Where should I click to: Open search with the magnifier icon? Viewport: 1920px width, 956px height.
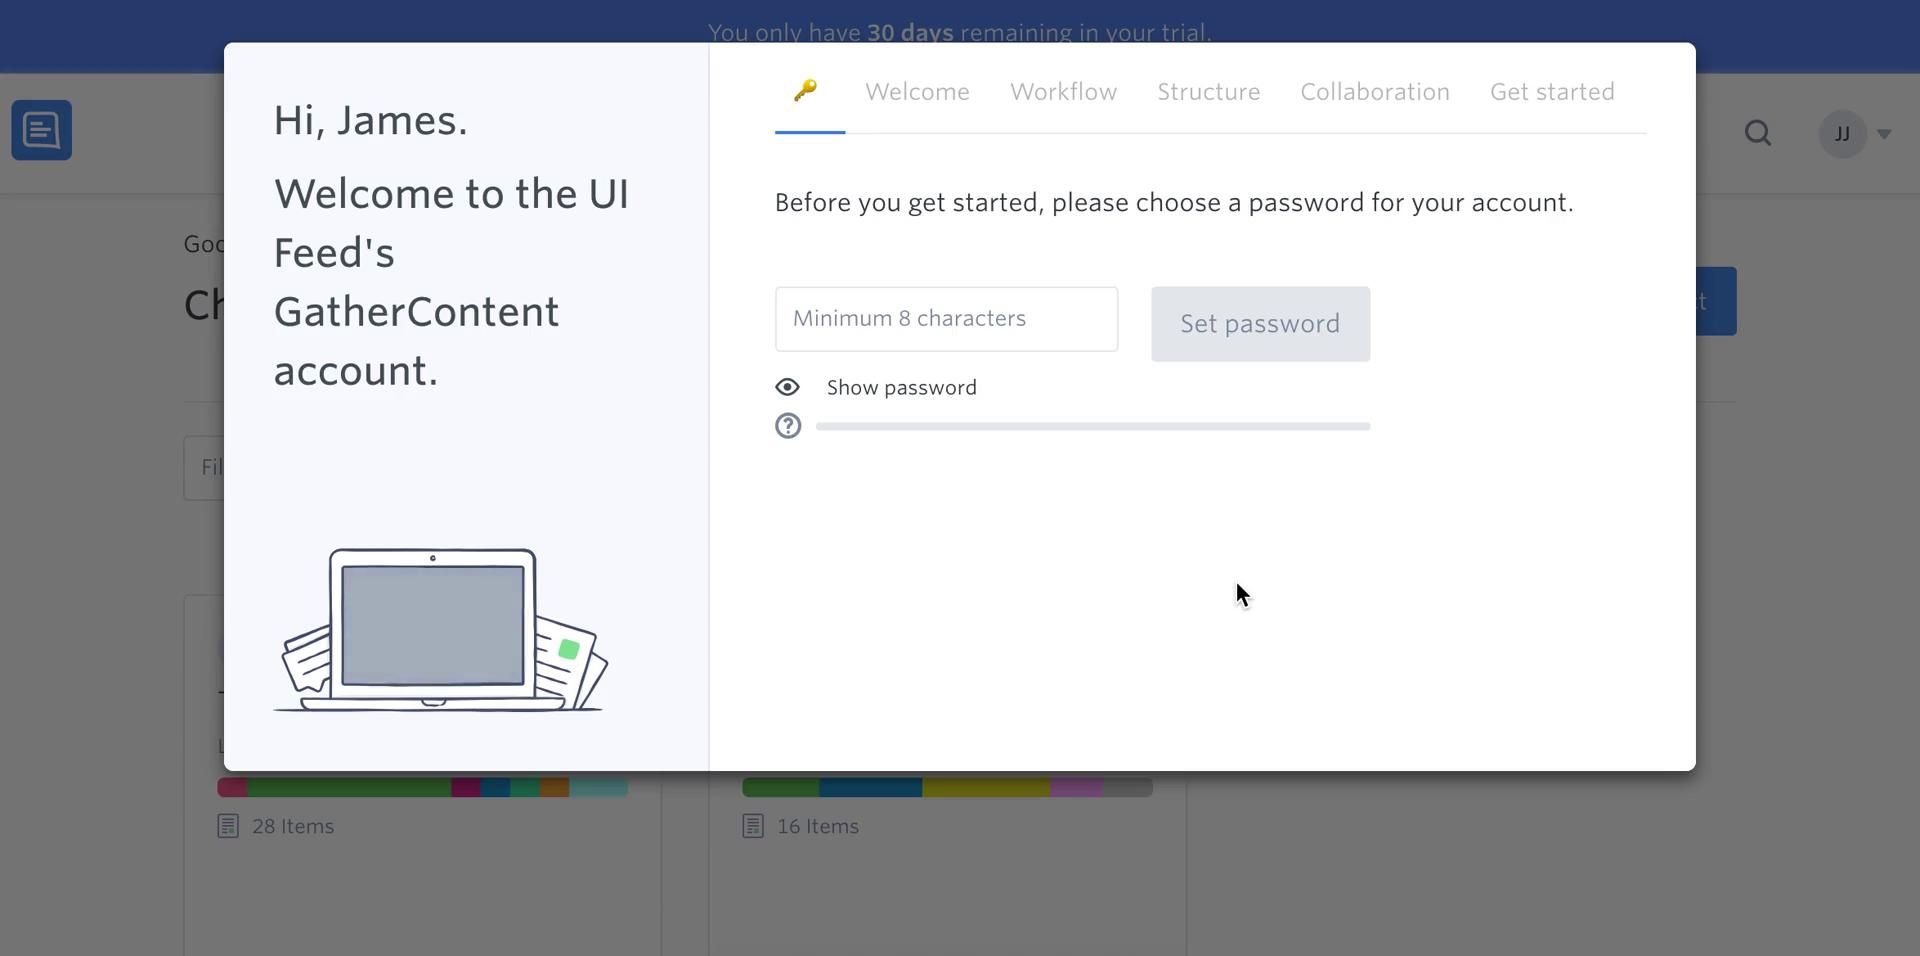(1758, 133)
